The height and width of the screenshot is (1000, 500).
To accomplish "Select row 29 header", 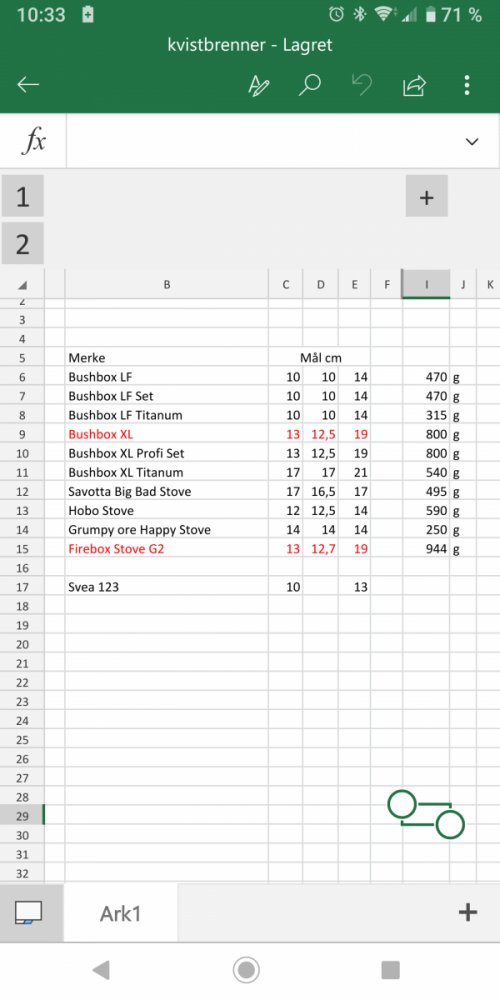I will [22, 816].
